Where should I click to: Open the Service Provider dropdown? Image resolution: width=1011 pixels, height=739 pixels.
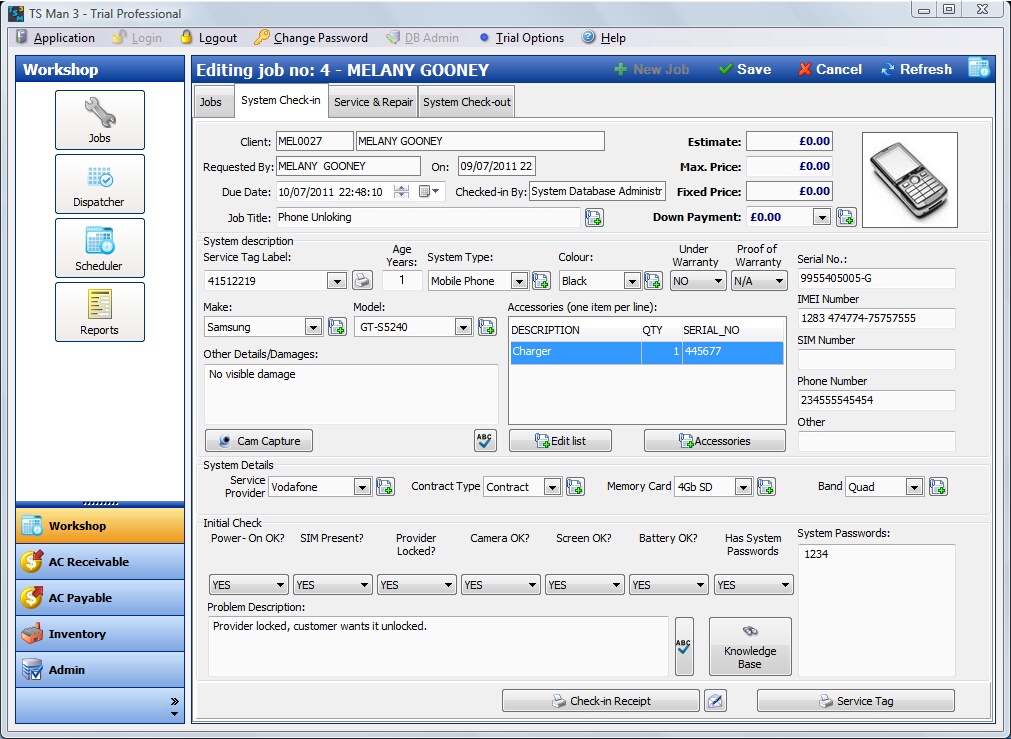pos(362,487)
